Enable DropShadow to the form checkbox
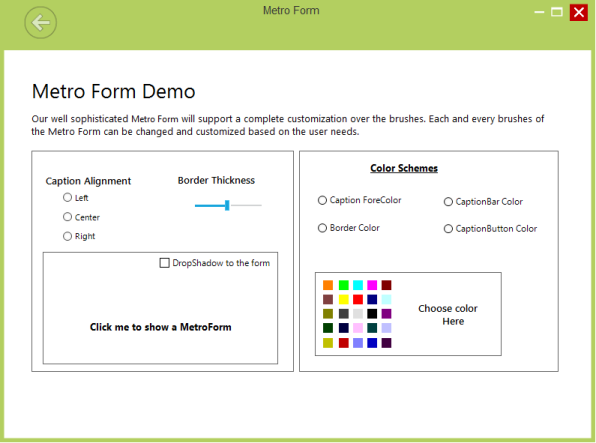Viewport: 596px width, 443px height. 164,263
